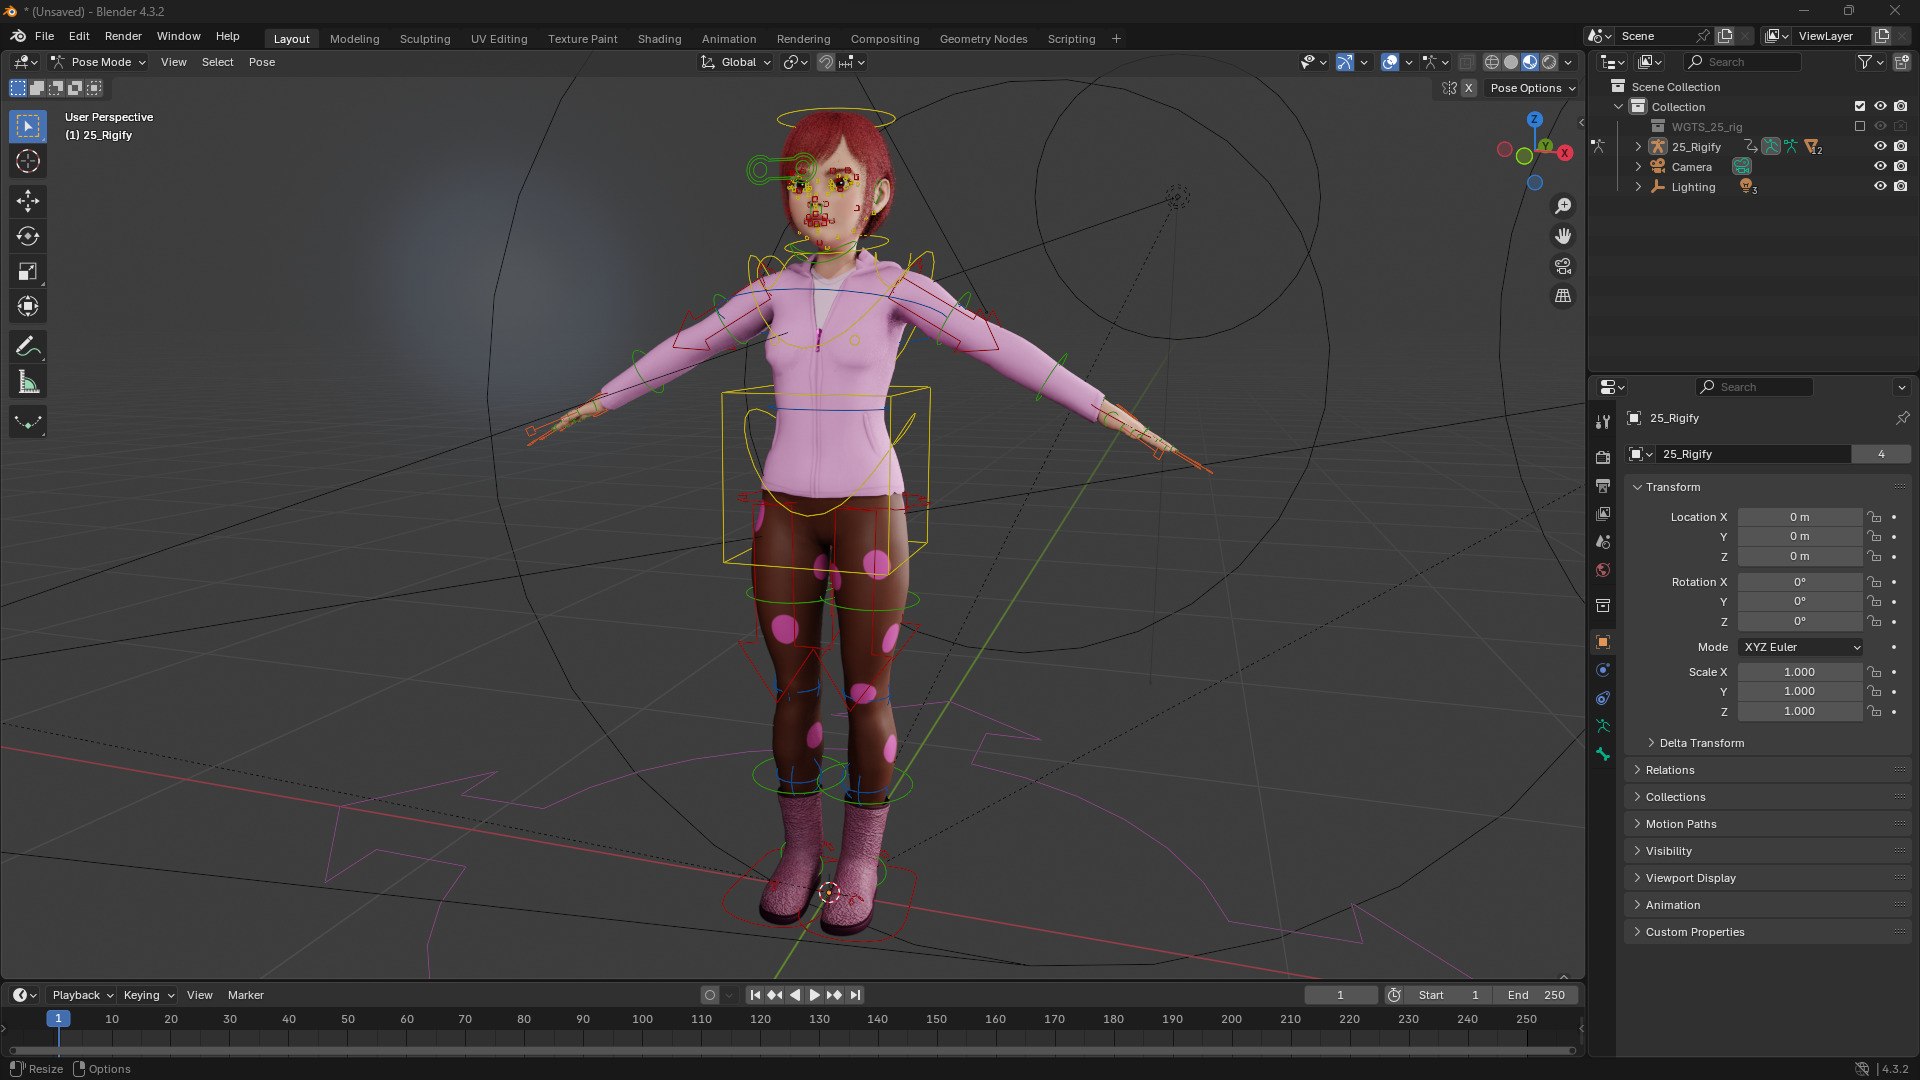The height and width of the screenshot is (1080, 1920).
Task: Switch to the Sculpting workspace tab
Action: [x=425, y=39]
